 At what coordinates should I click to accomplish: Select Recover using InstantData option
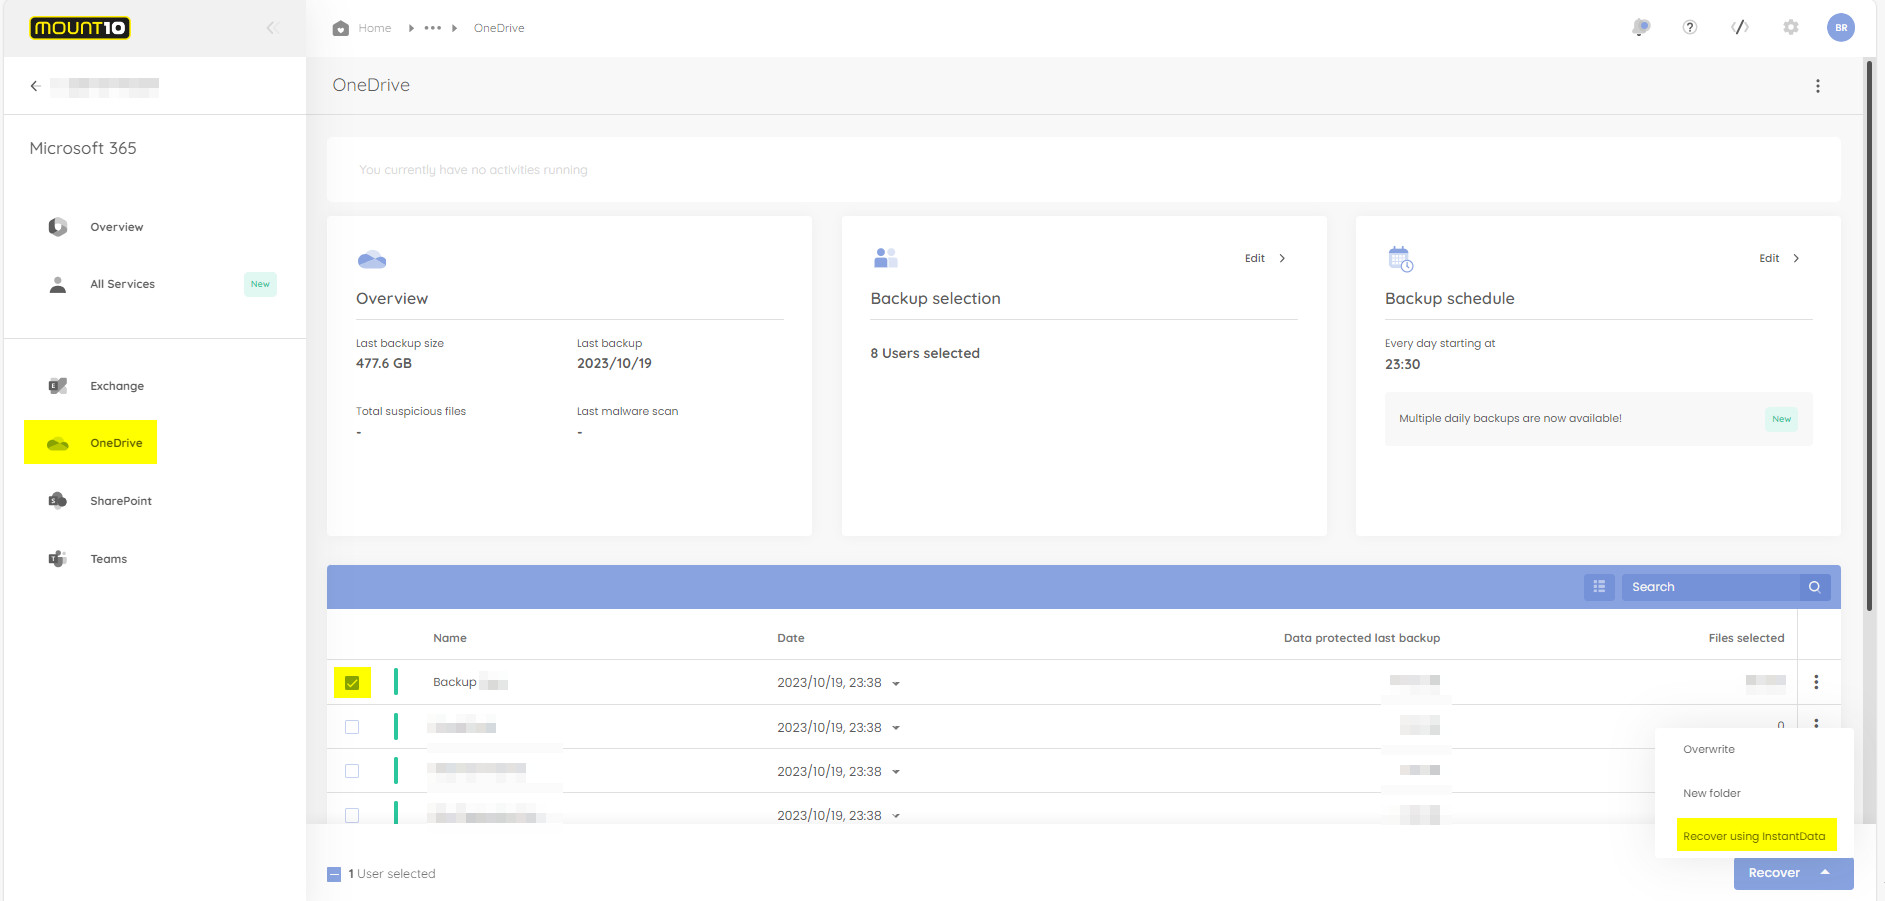coord(1754,836)
